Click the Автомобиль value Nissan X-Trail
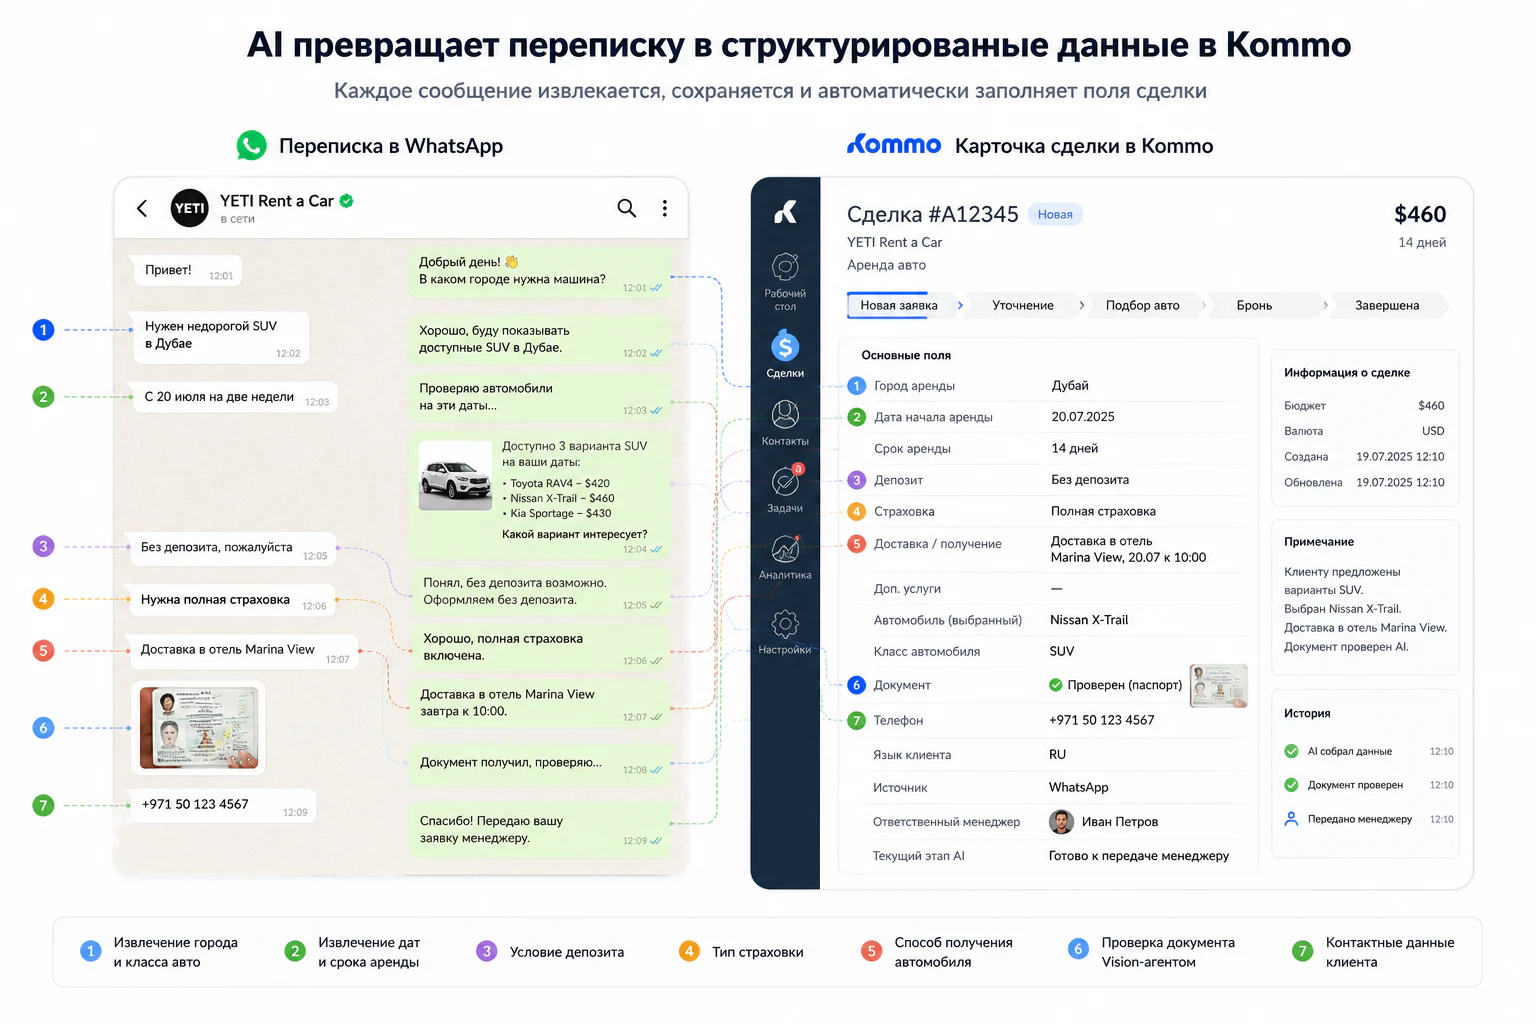Image resolution: width=1536 pixels, height=1024 pixels. click(x=1089, y=620)
